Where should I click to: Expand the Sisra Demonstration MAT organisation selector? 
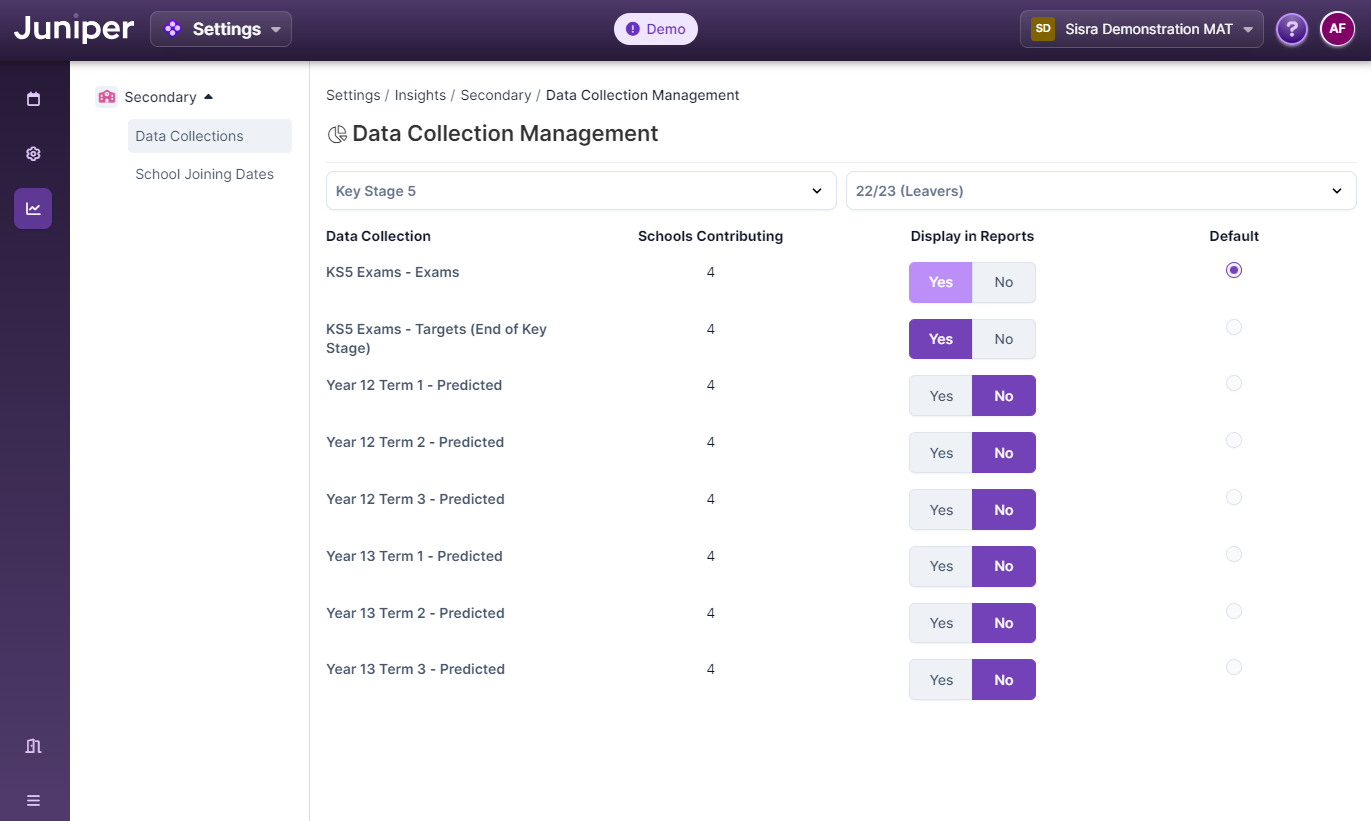(x=1141, y=29)
